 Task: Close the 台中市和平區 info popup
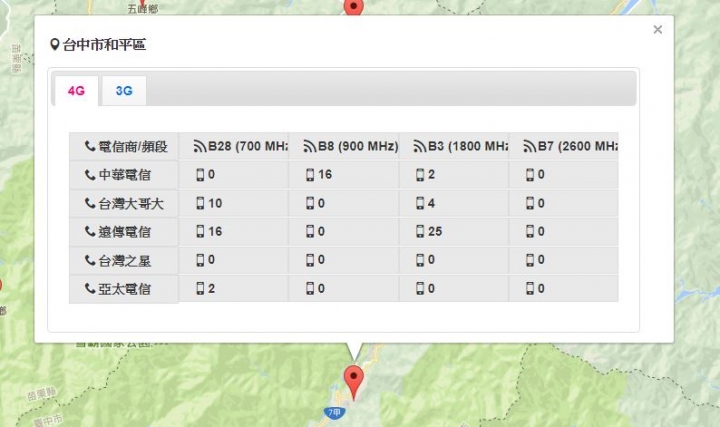658,30
